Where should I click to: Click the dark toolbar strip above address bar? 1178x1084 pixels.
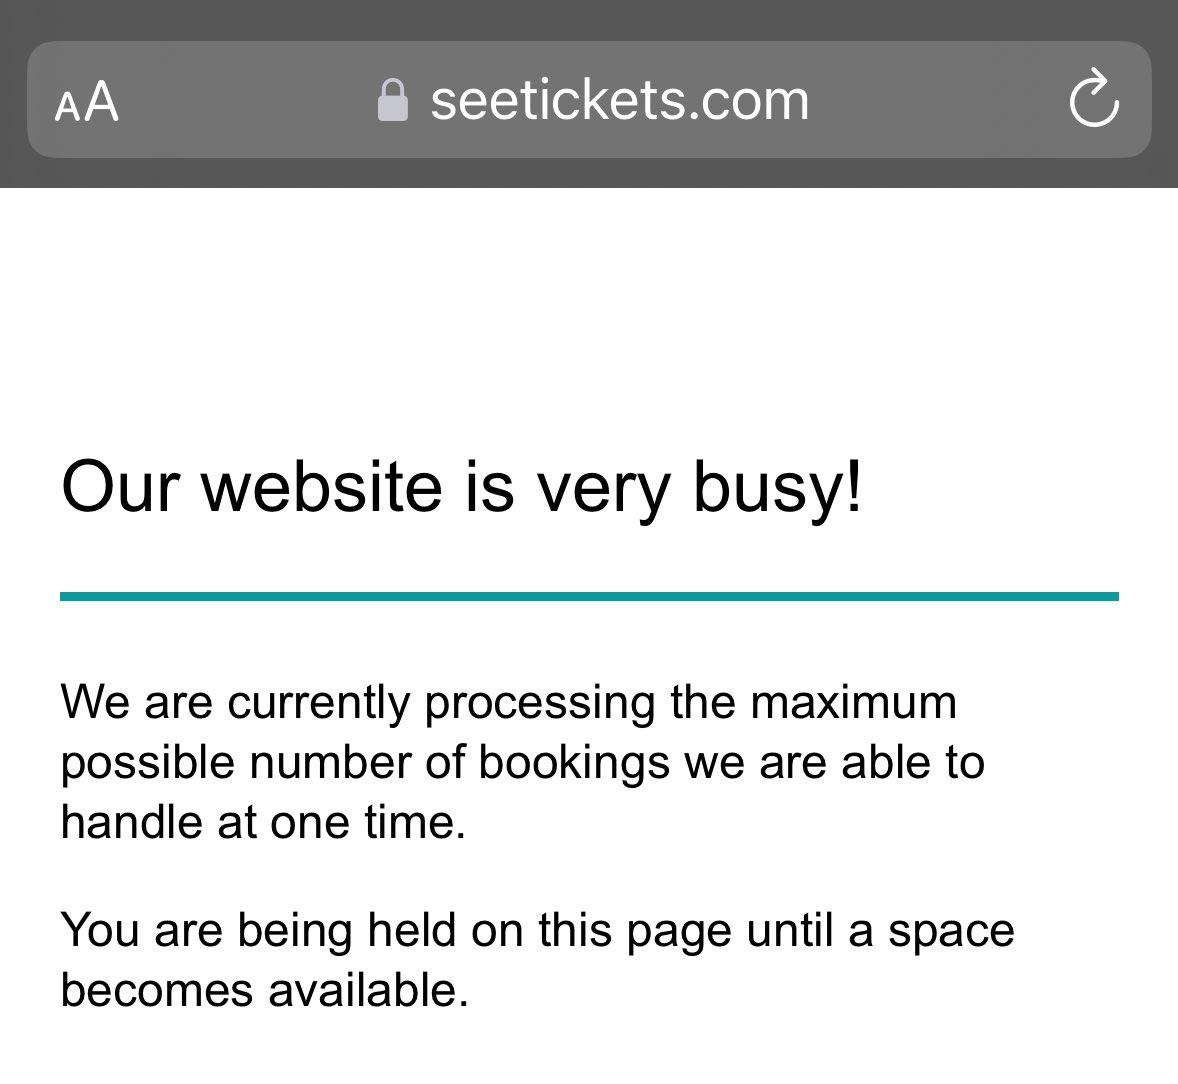[x=589, y=19]
